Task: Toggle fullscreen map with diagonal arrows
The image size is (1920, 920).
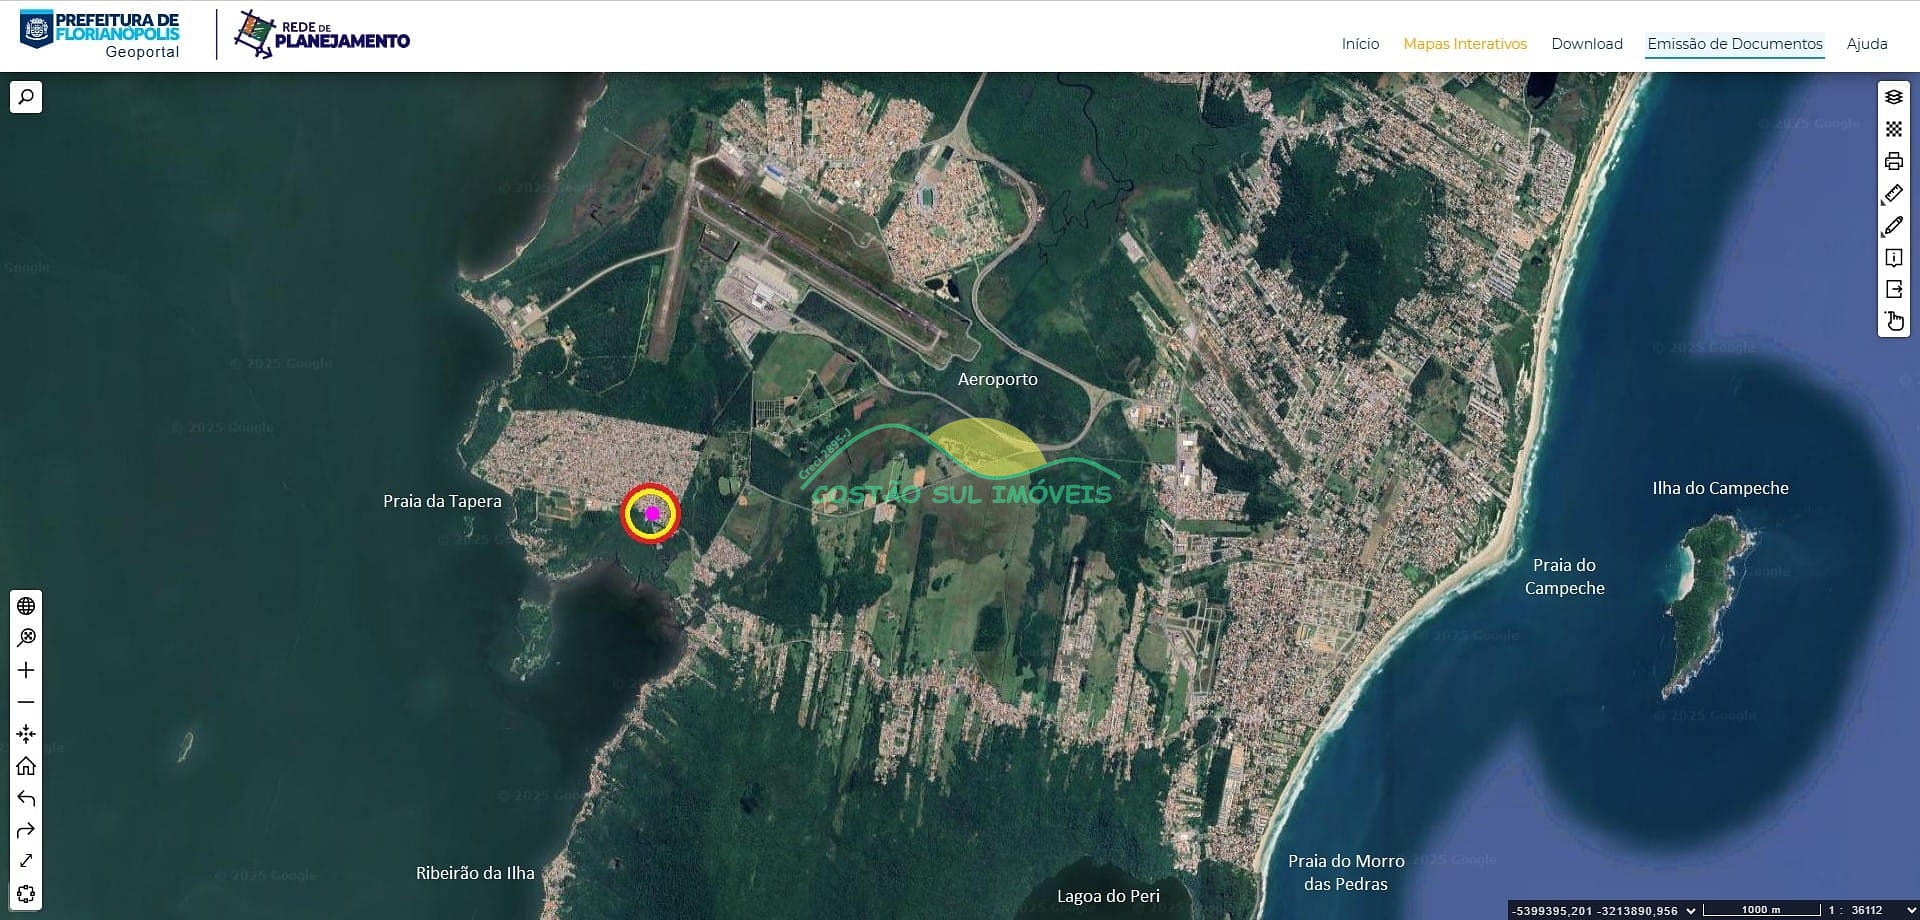Action: pos(26,861)
